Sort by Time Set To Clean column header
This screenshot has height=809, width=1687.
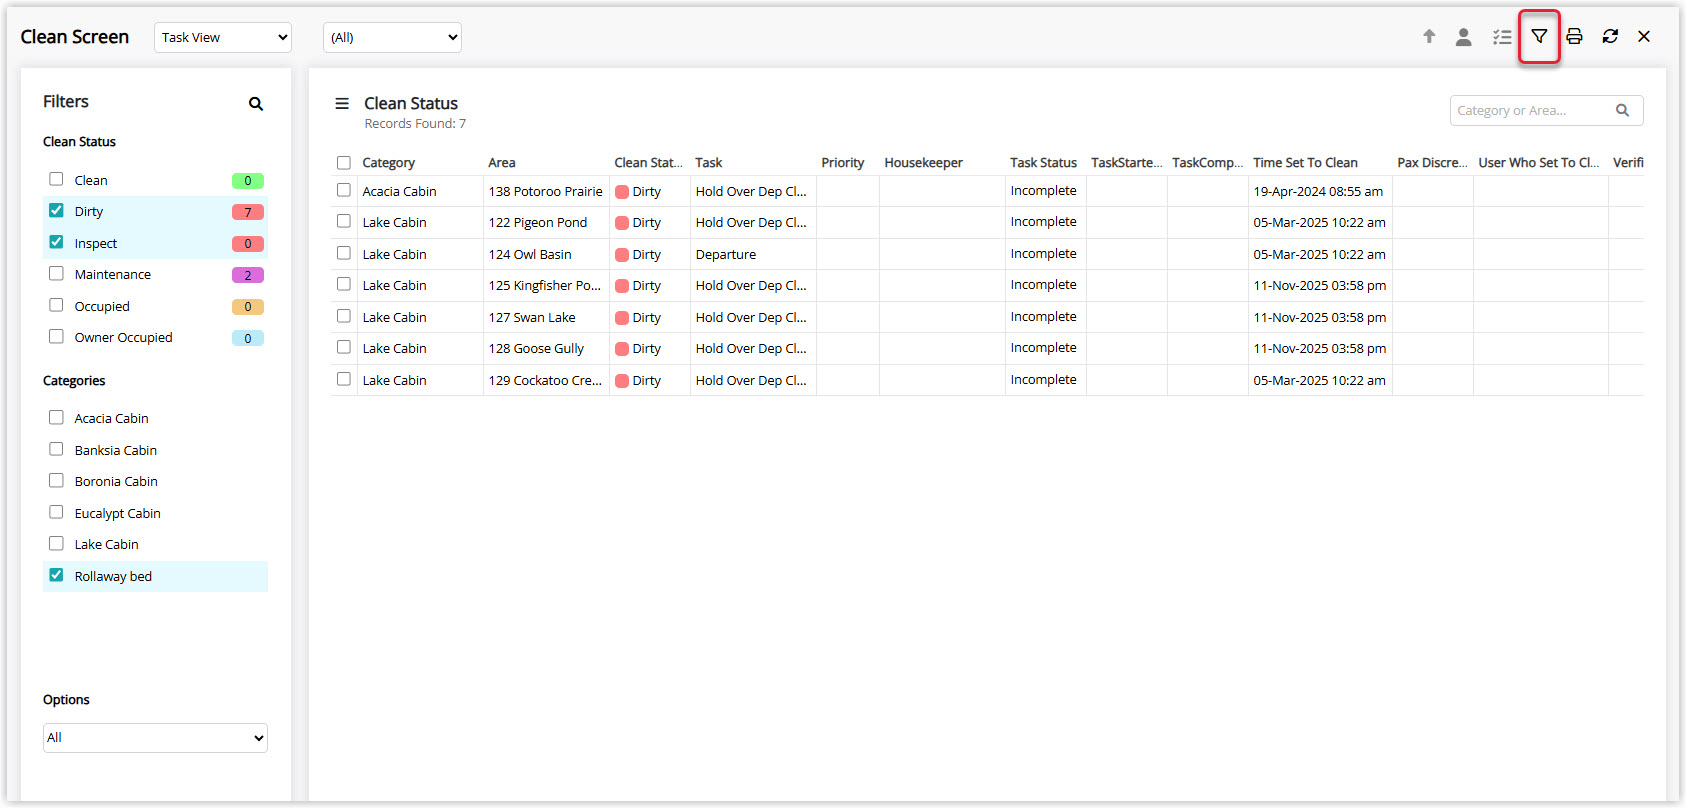point(1305,163)
